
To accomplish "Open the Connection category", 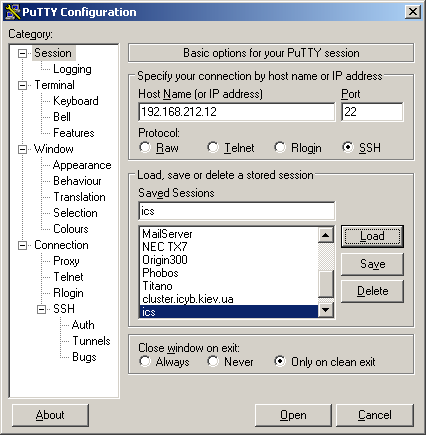I will [61, 245].
